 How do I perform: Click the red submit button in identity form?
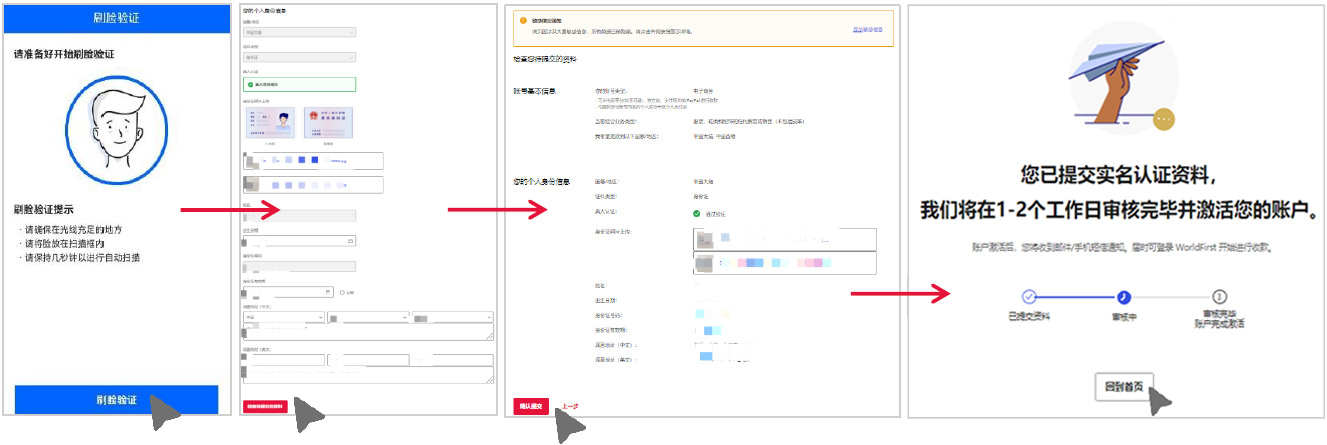[265, 406]
